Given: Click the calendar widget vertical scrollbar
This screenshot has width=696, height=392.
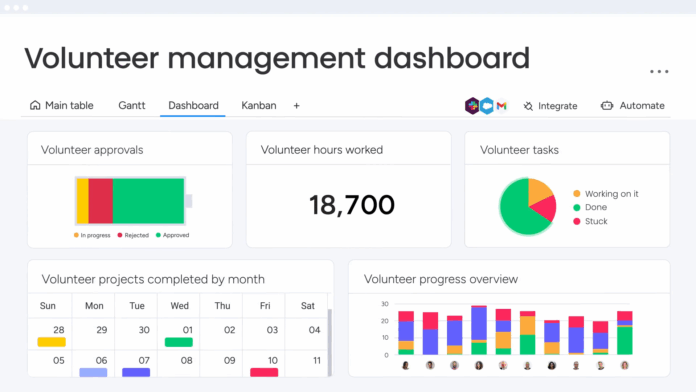Looking at the screenshot, I should (x=329, y=342).
